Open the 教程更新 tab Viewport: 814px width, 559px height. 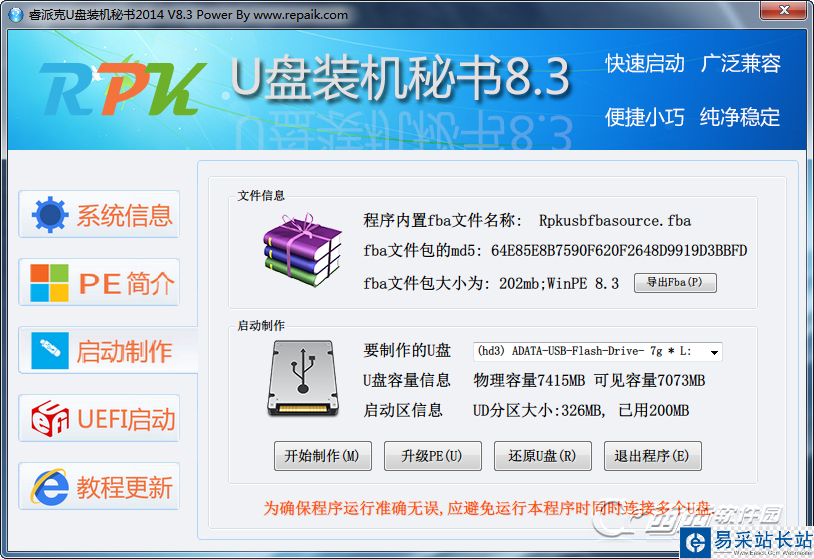click(99, 487)
